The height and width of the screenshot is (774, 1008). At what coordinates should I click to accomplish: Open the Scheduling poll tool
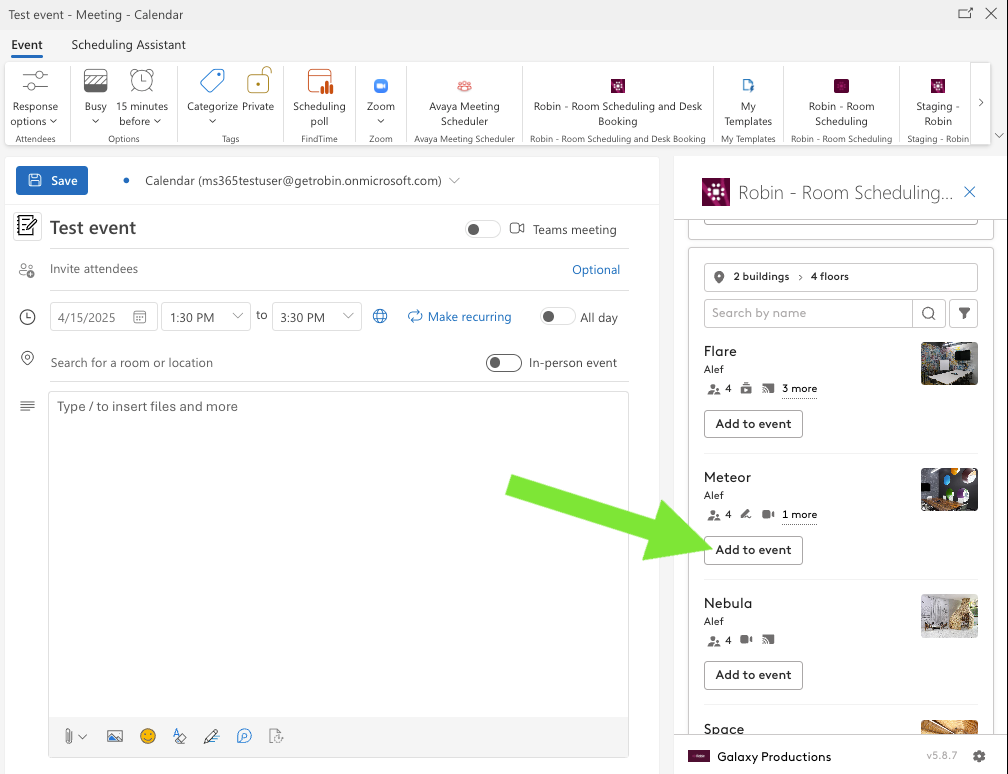click(320, 98)
